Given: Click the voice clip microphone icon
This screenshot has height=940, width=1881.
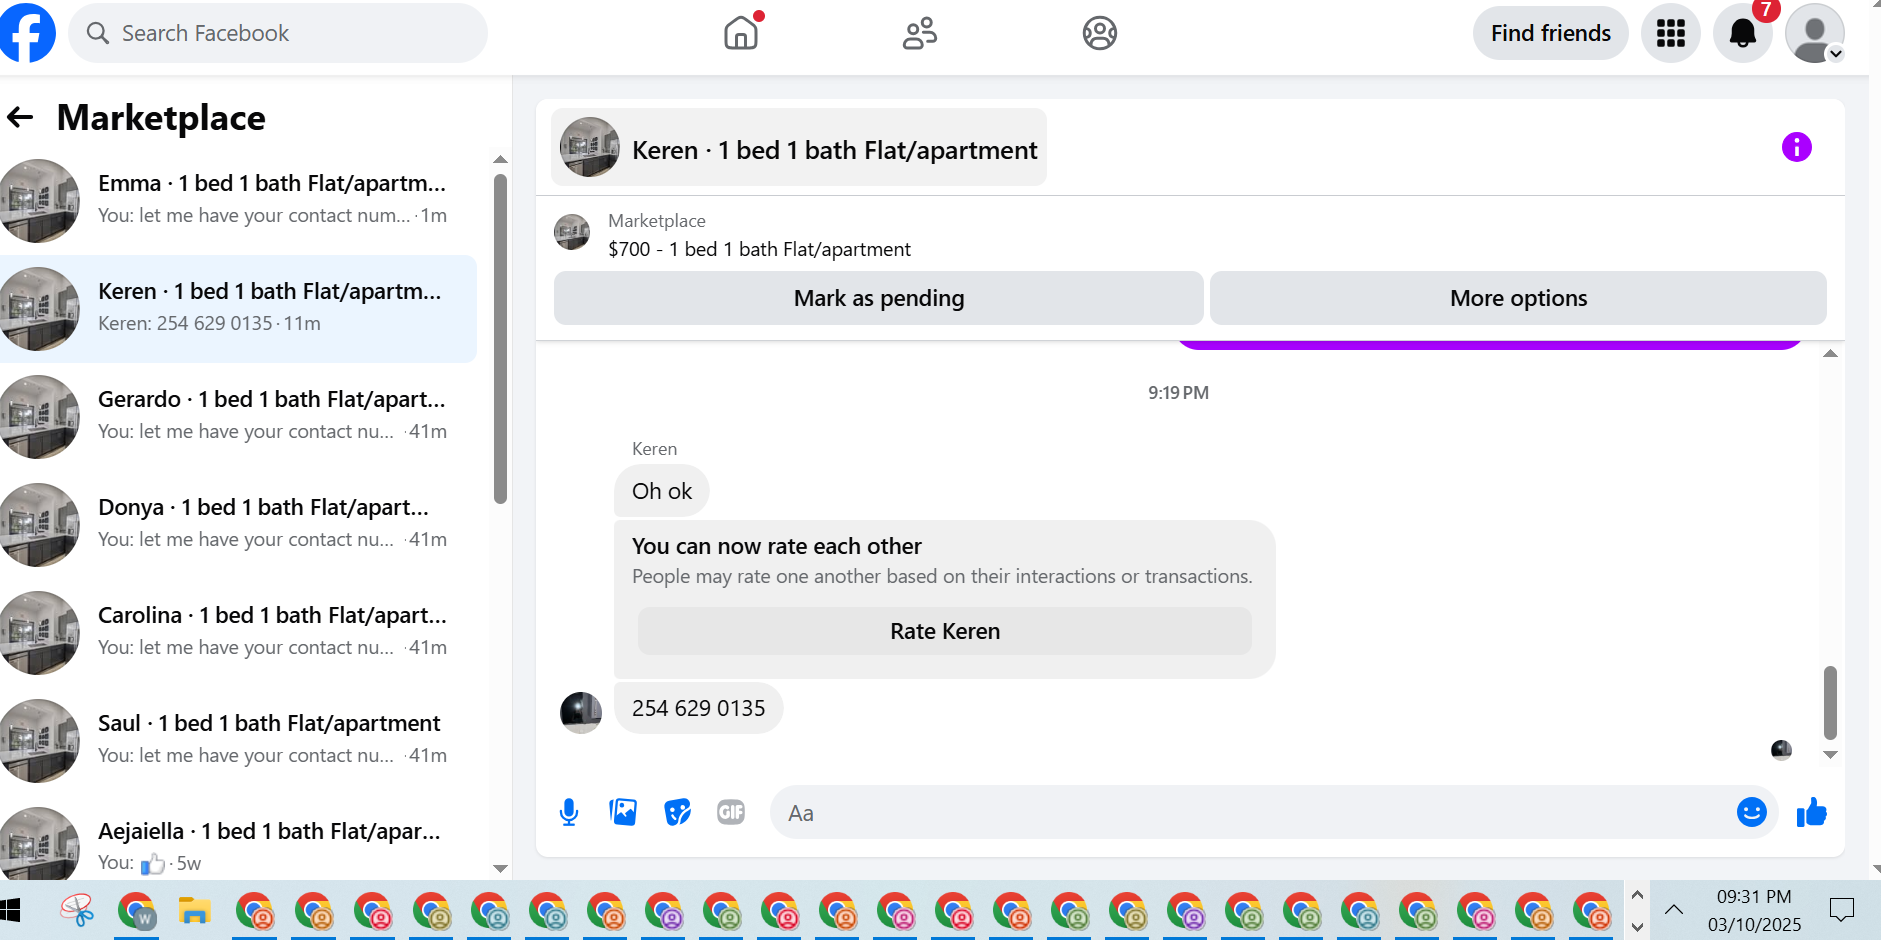Looking at the screenshot, I should click(569, 812).
